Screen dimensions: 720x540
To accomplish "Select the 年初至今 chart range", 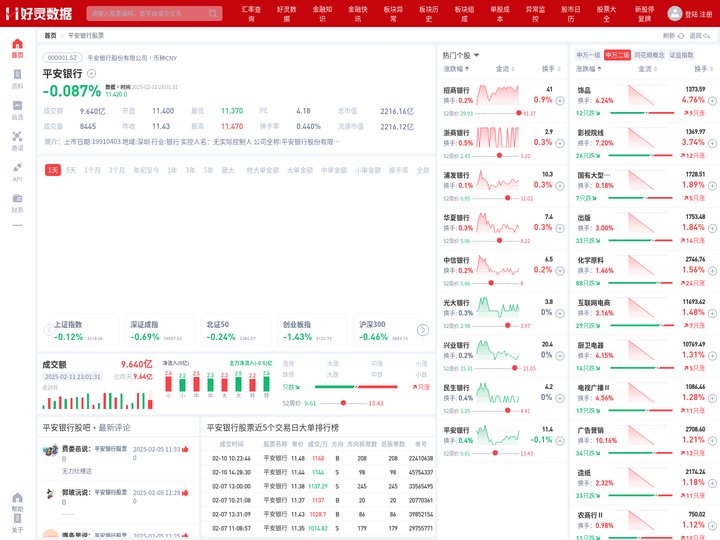I will pos(146,170).
